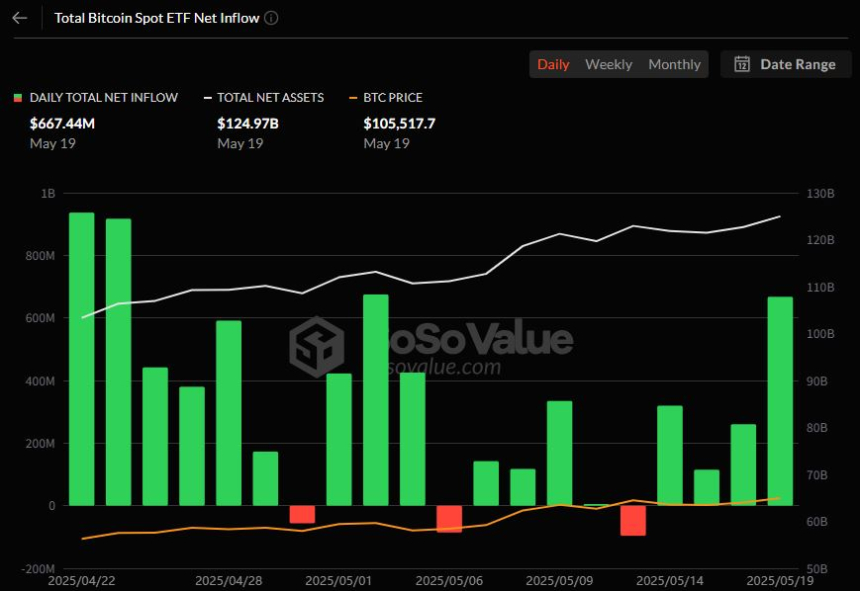Click the last green bar for May 19
The height and width of the screenshot is (591, 860).
[x=780, y=400]
